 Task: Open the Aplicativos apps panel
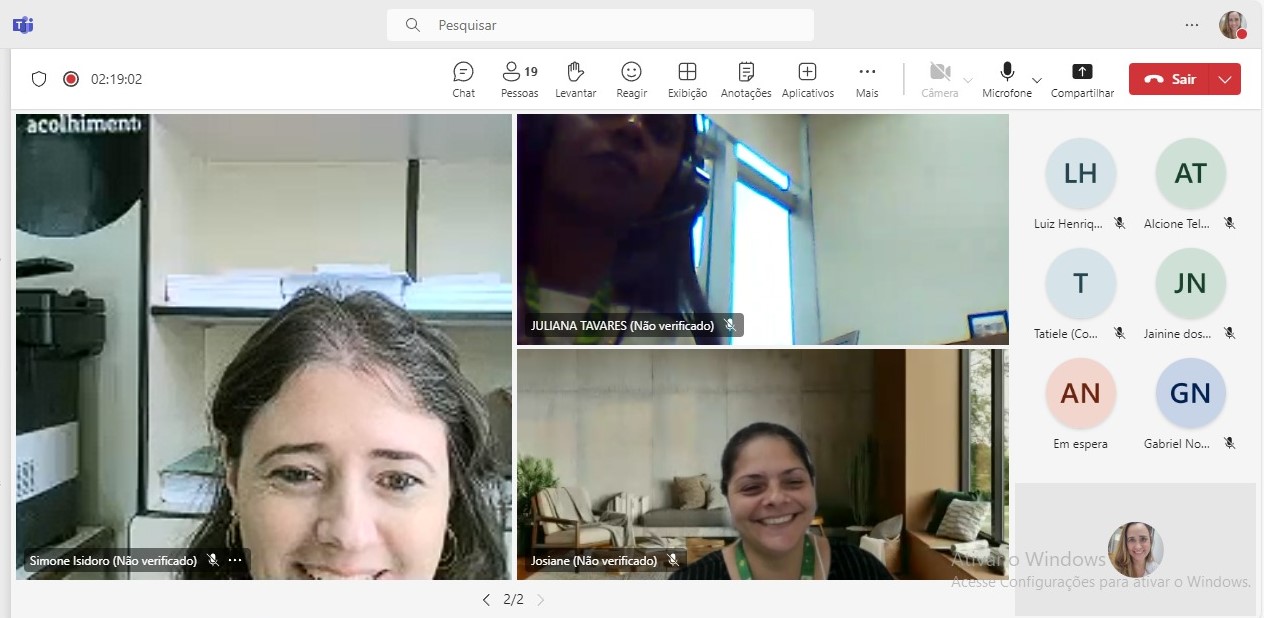(x=807, y=79)
